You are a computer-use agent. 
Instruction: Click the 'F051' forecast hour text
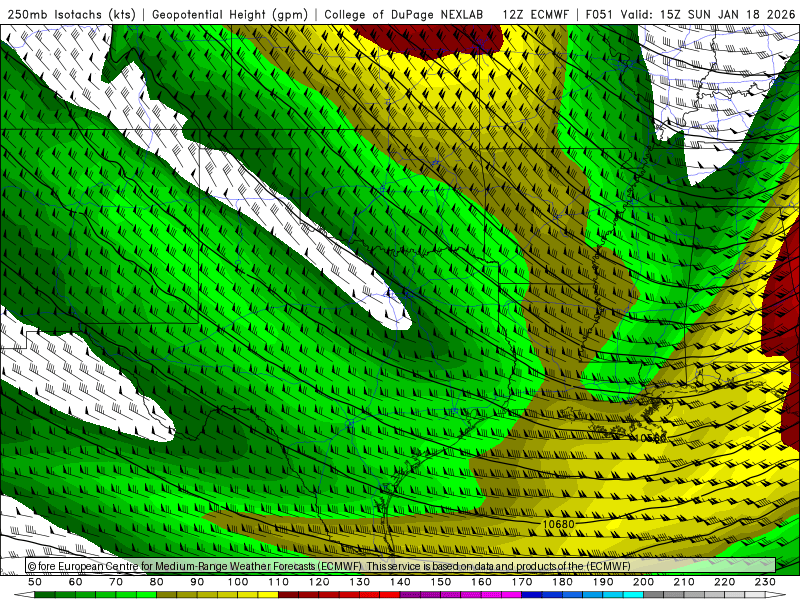(x=599, y=14)
